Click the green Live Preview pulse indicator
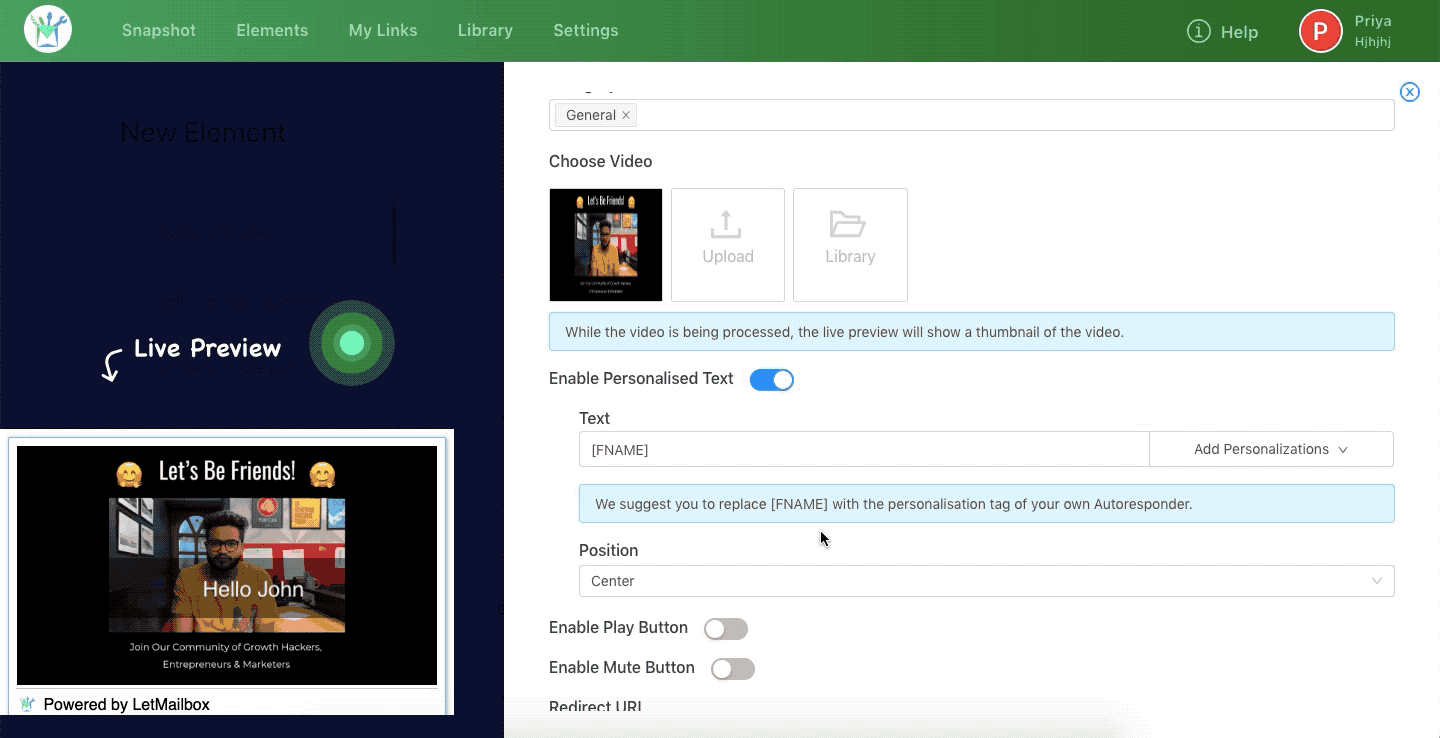This screenshot has height=738, width=1440. coord(352,344)
